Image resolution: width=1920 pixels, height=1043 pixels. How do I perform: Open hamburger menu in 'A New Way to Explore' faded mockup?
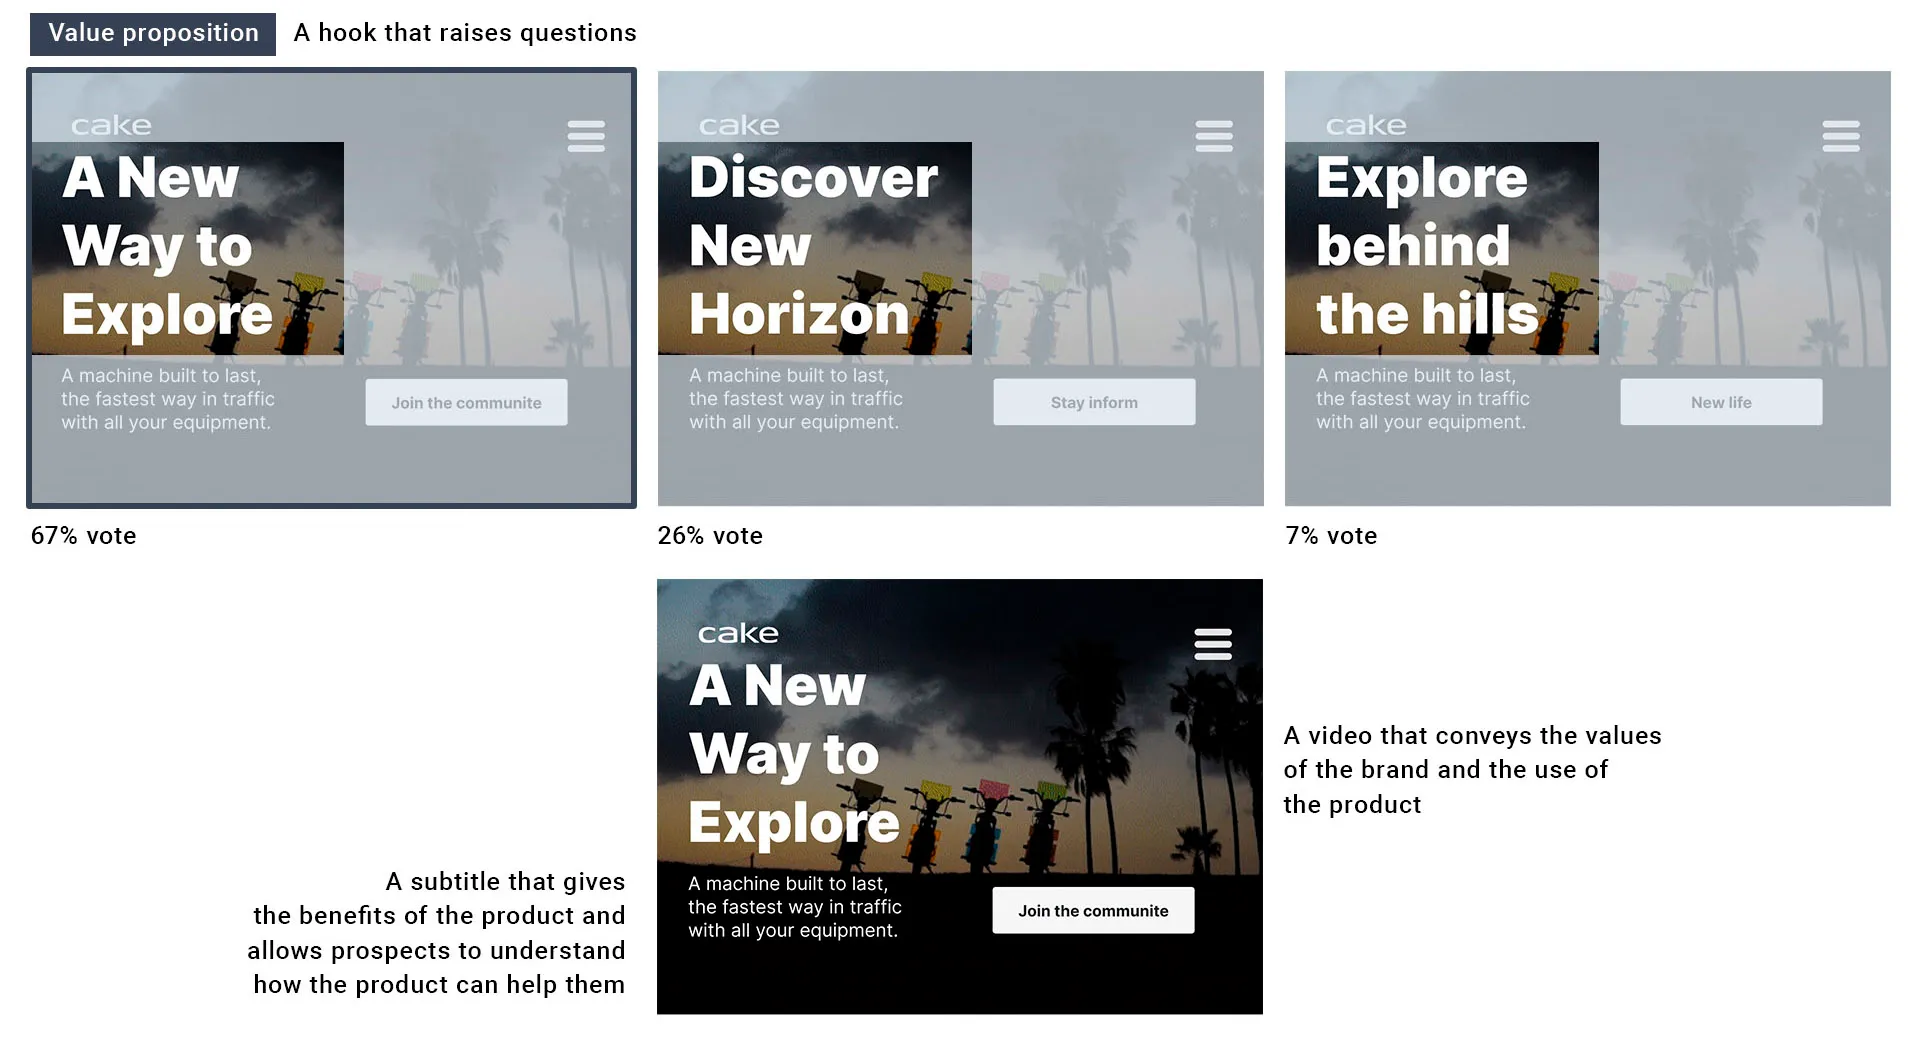[586, 136]
